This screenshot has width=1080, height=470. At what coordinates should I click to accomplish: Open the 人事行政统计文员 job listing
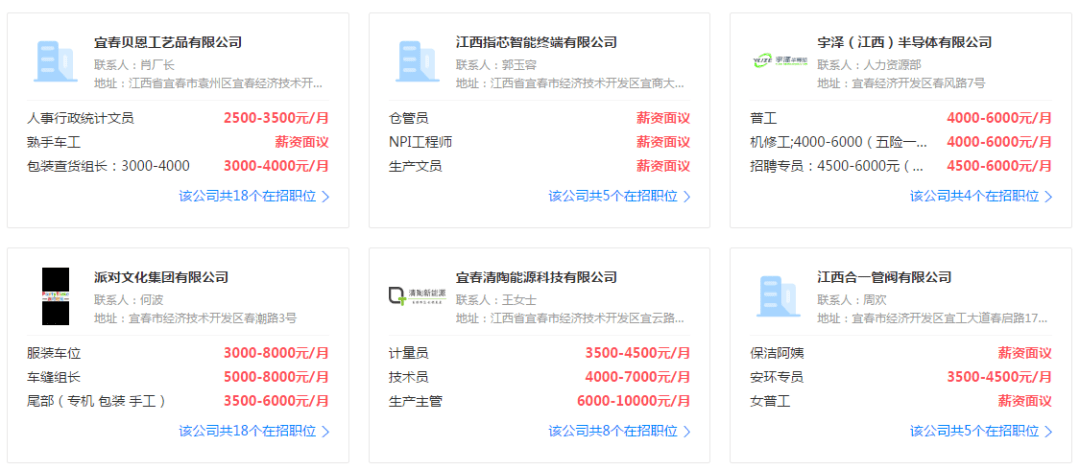81,119
